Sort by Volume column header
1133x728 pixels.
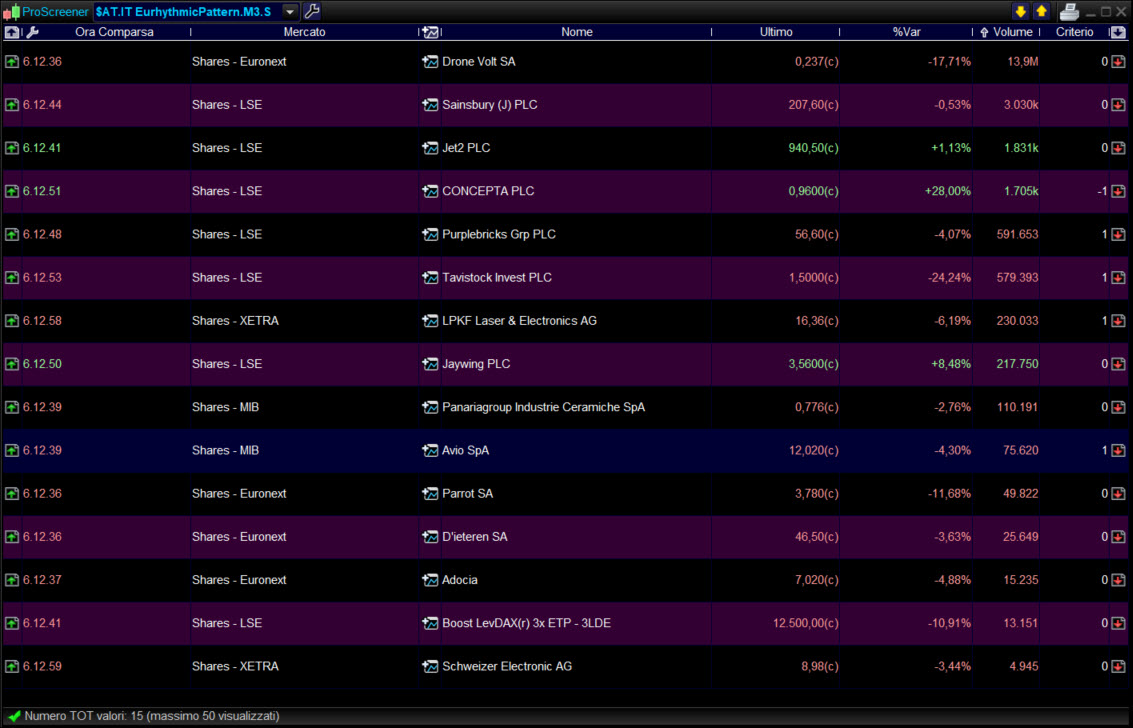tap(1012, 32)
